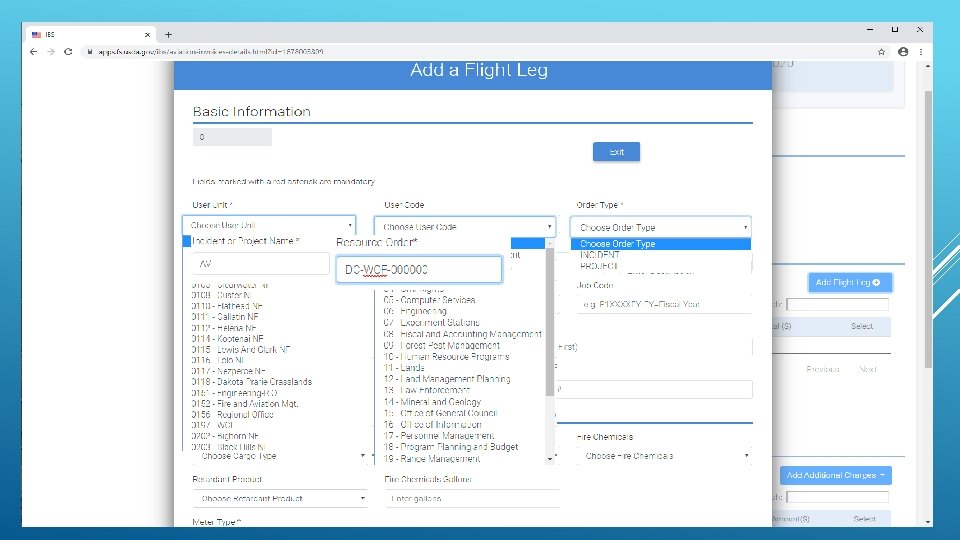The width and height of the screenshot is (960, 540).
Task: Choose 06 - Engineering user code
Action: point(415,311)
